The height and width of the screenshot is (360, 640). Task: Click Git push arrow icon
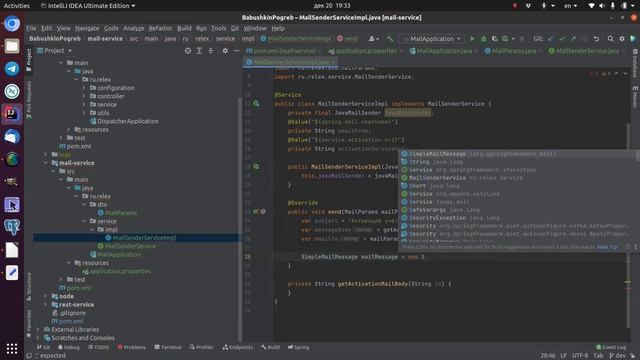tap(573, 39)
